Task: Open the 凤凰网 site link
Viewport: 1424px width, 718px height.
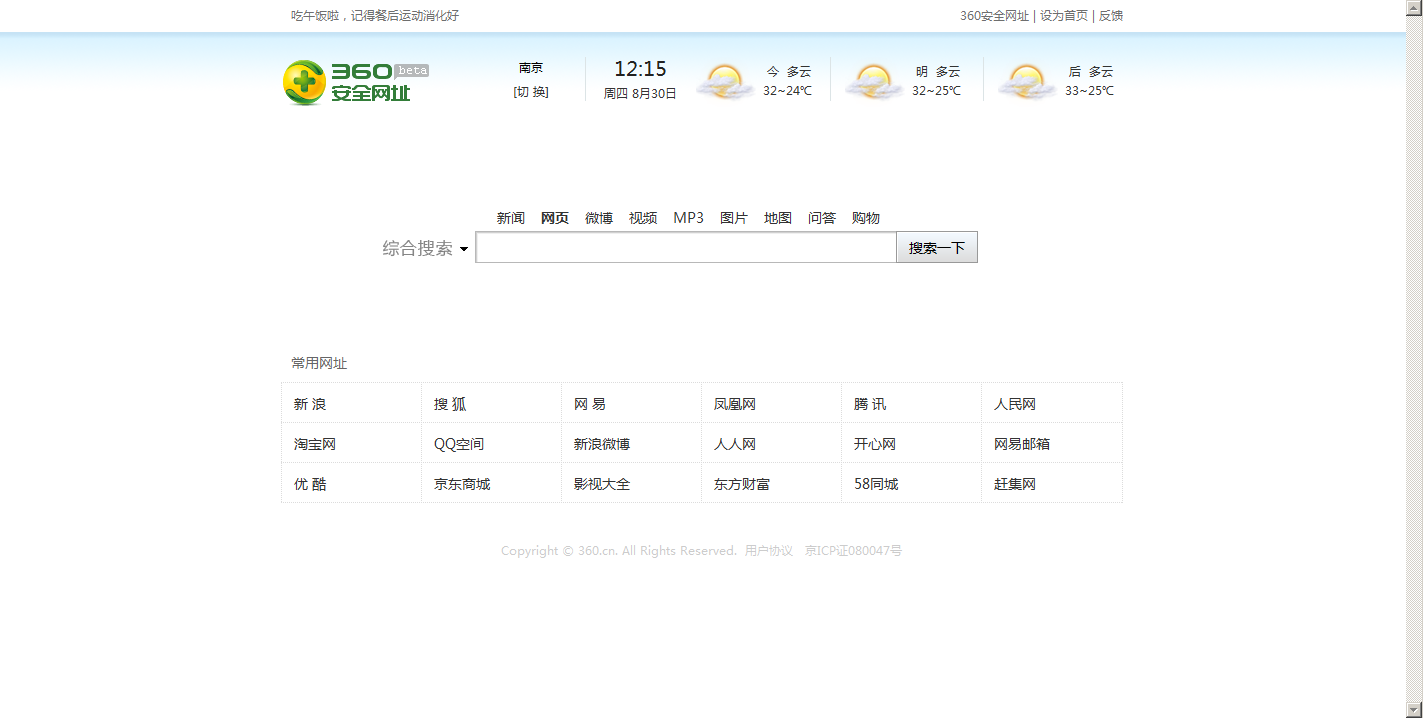Action: click(735, 404)
